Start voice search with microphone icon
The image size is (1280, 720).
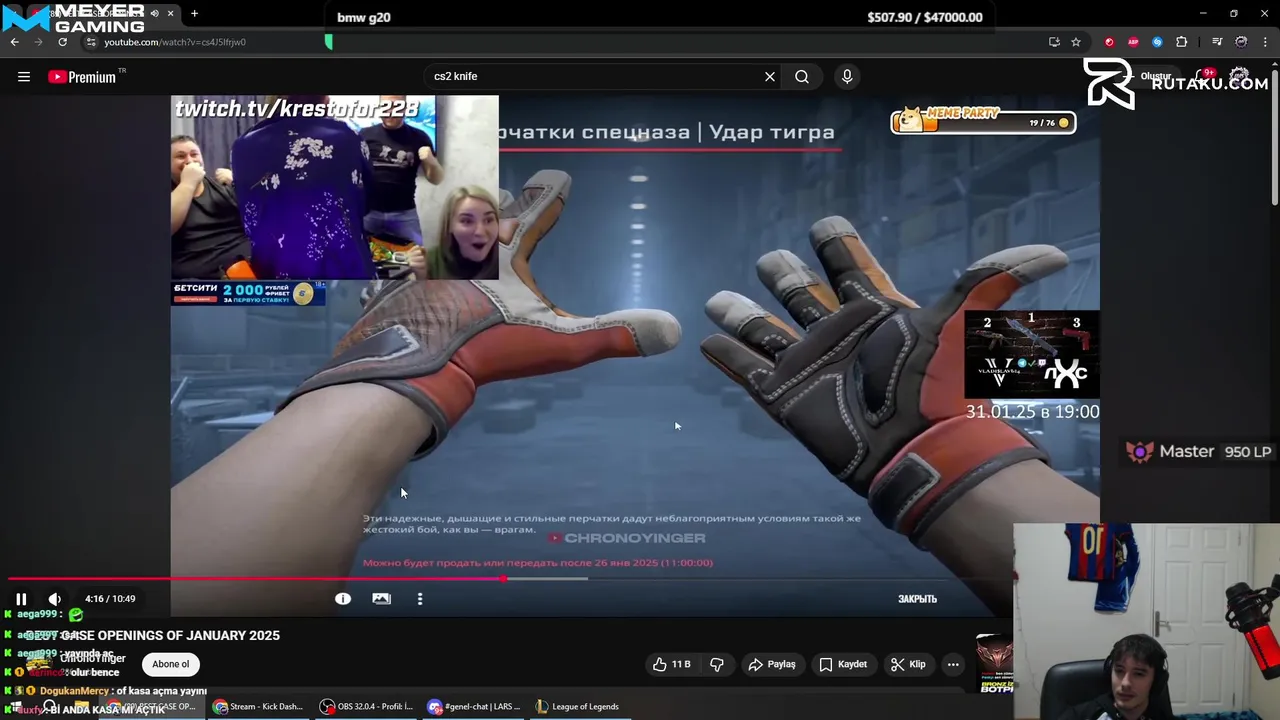847,76
